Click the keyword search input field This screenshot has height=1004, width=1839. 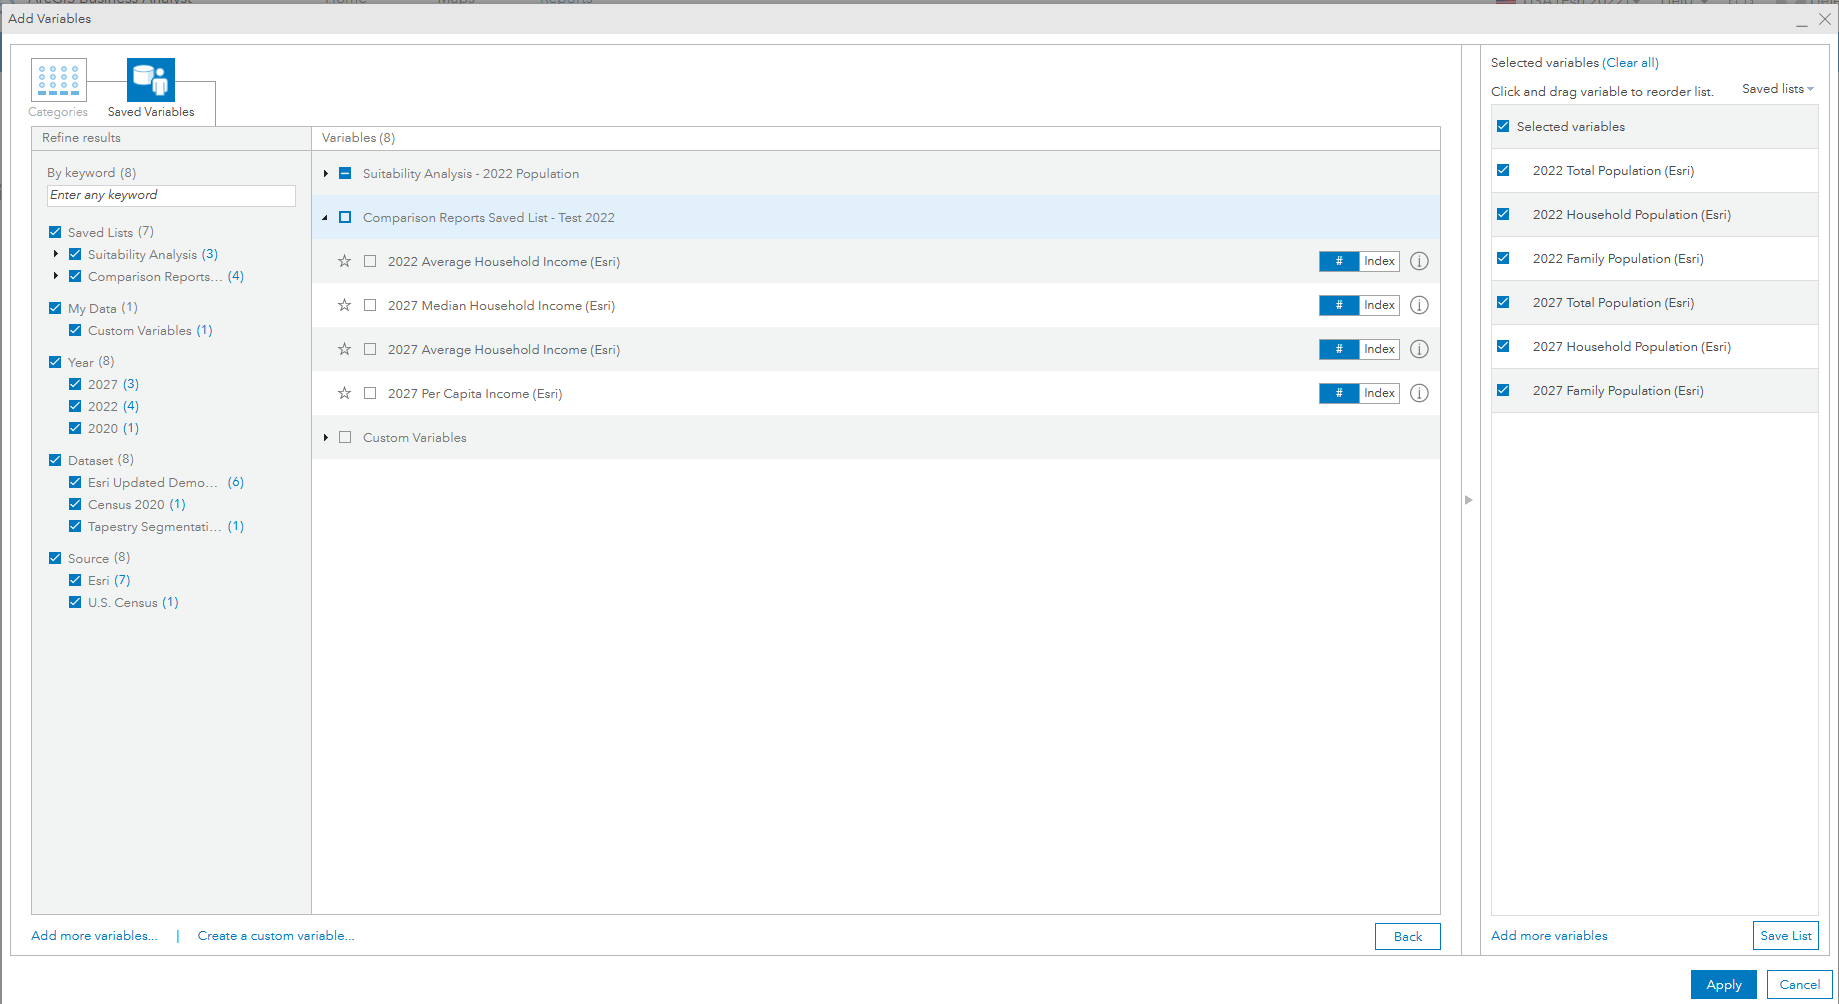tap(170, 195)
